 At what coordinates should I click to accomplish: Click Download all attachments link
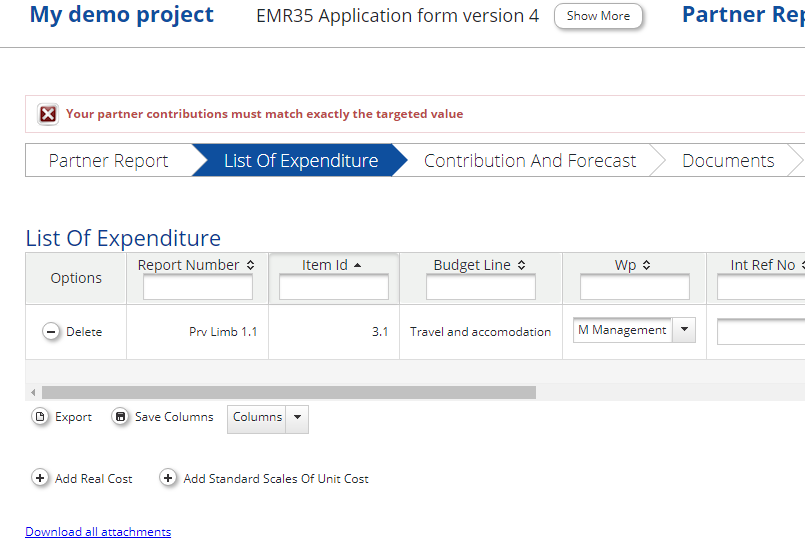click(98, 532)
